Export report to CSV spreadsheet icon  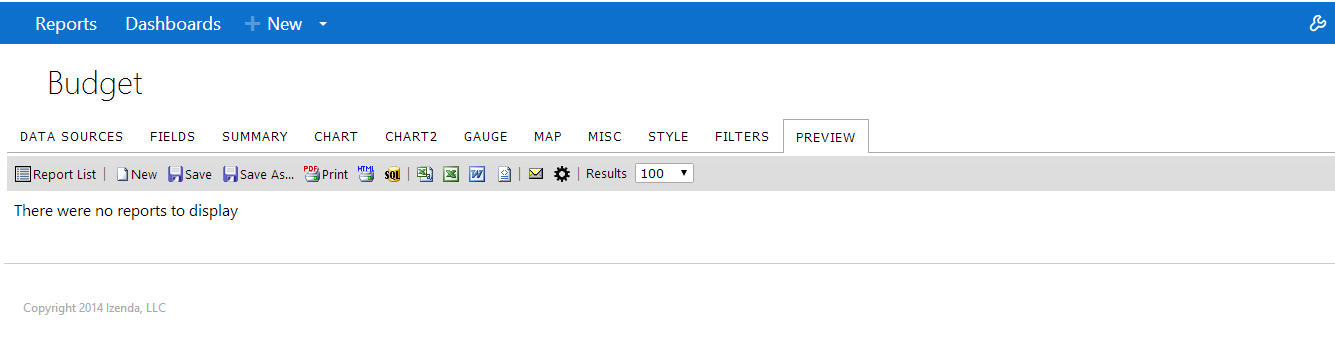(425, 174)
